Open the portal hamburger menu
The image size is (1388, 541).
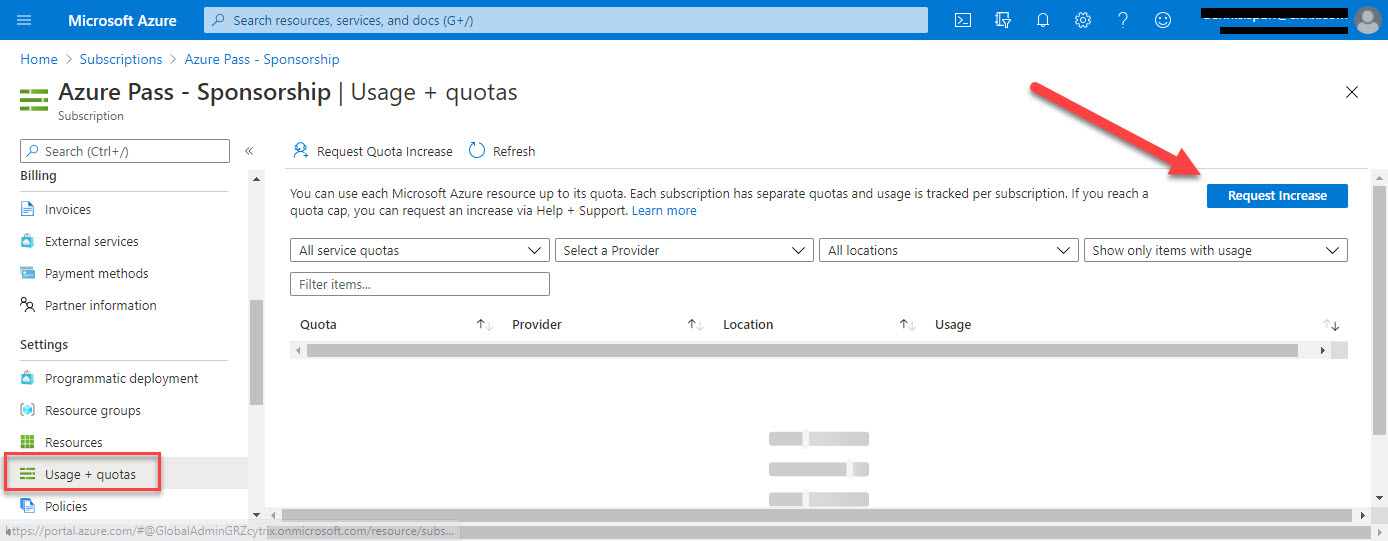24,20
